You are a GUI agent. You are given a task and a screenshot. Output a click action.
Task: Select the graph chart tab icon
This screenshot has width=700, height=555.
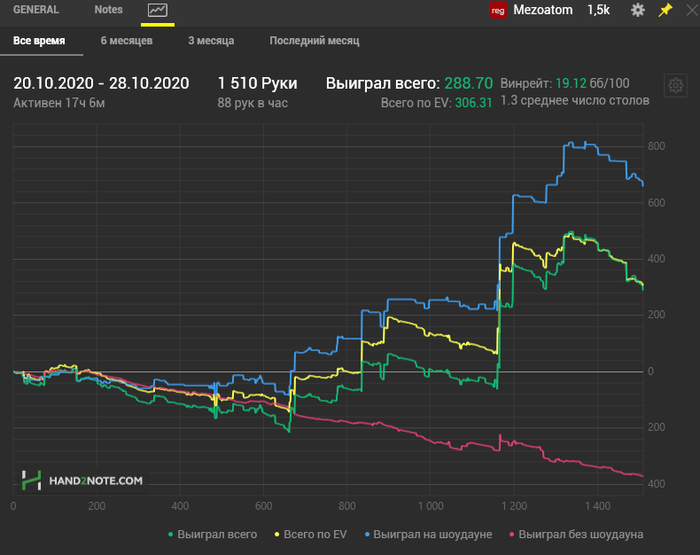[x=158, y=10]
